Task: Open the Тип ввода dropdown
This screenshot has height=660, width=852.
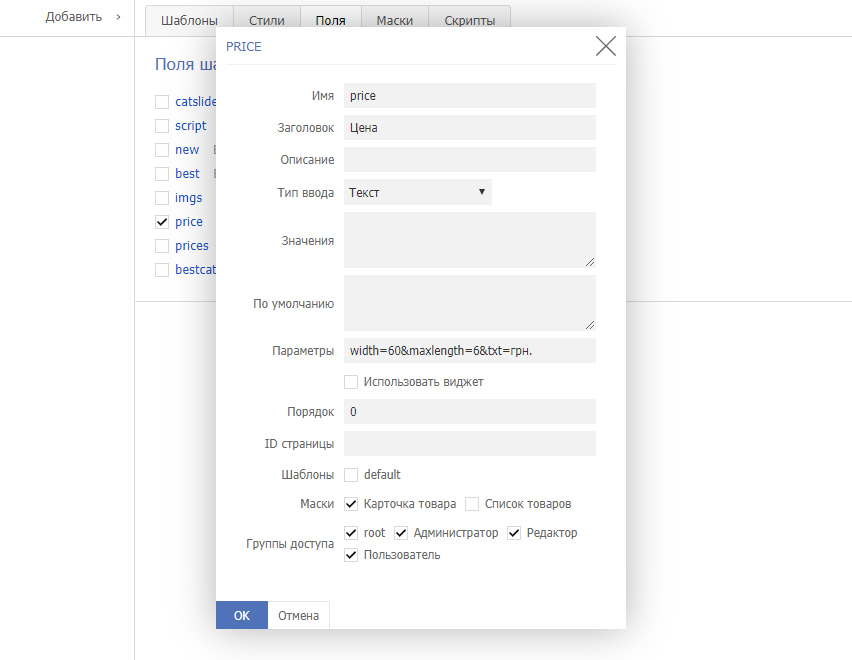Action: [418, 192]
